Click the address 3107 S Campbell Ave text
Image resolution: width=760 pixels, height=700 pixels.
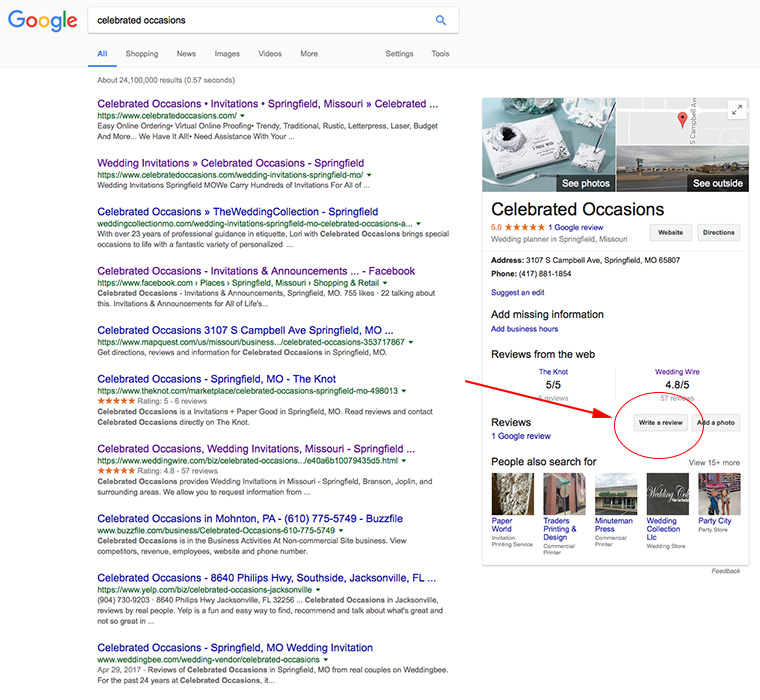[603, 260]
